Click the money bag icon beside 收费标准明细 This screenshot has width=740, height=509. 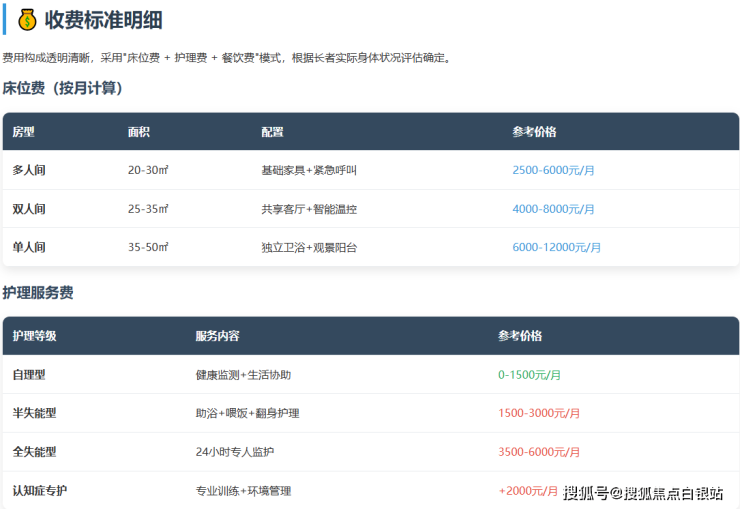point(27,20)
